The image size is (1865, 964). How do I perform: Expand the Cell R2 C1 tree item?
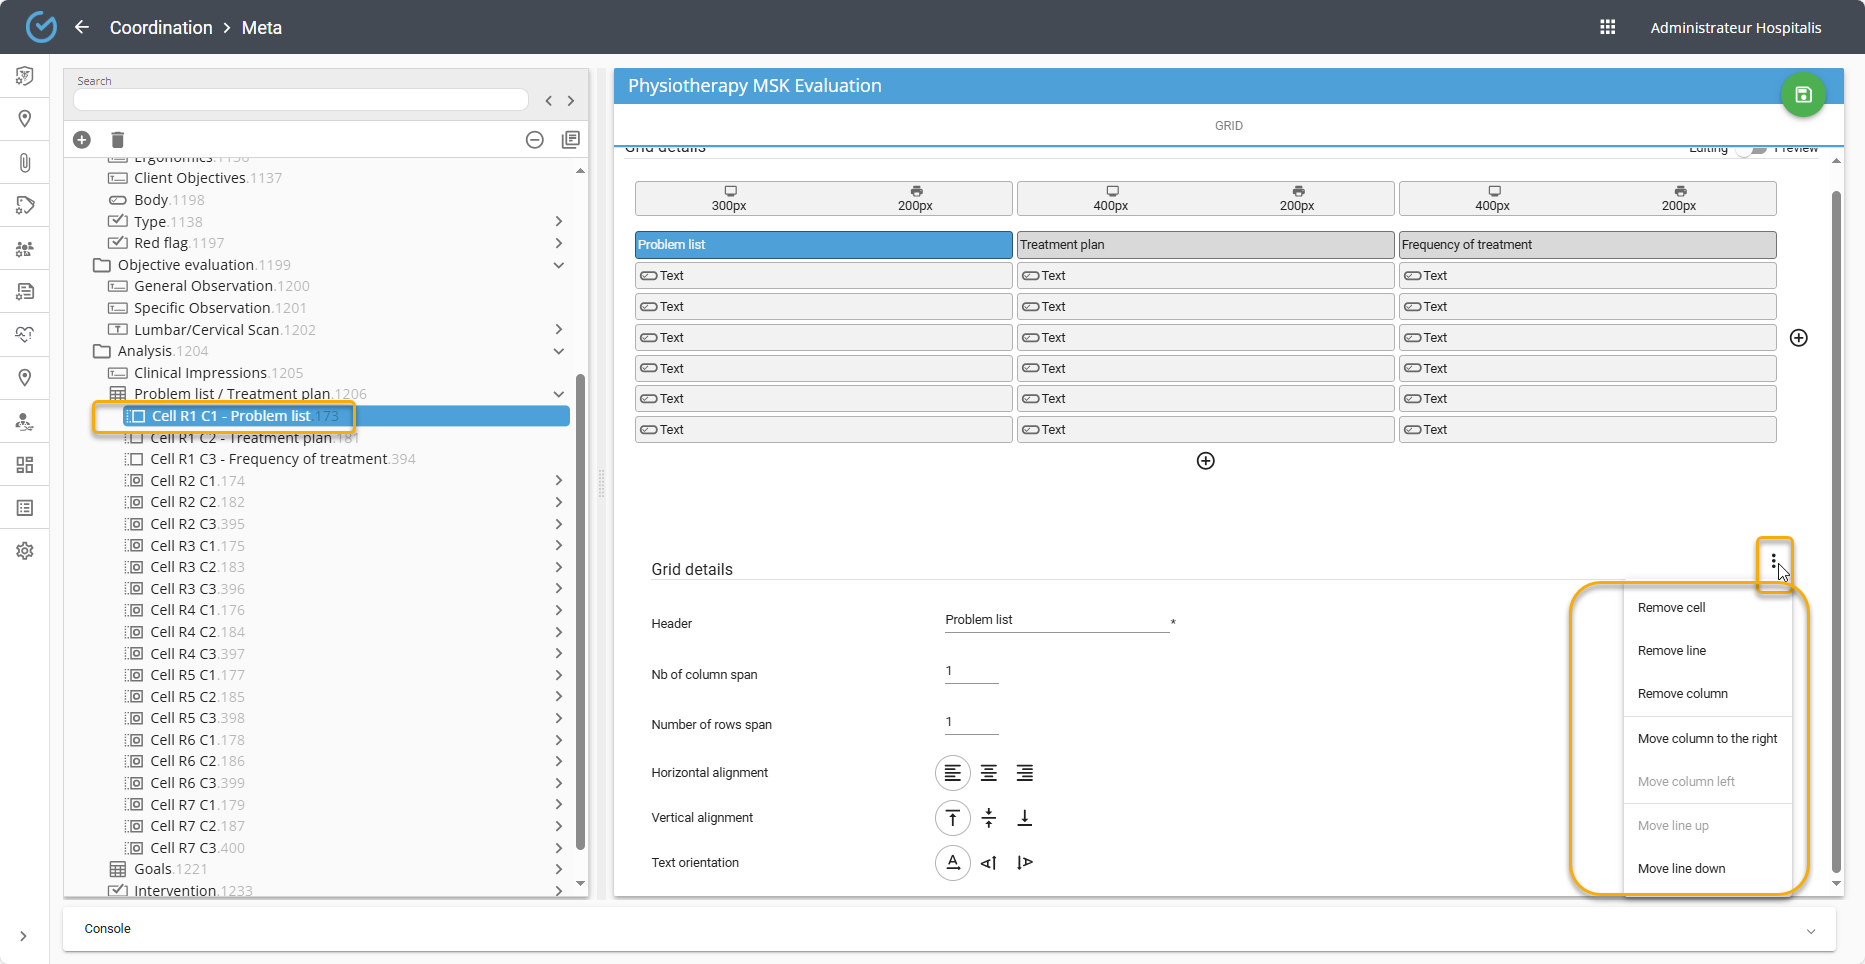click(559, 481)
